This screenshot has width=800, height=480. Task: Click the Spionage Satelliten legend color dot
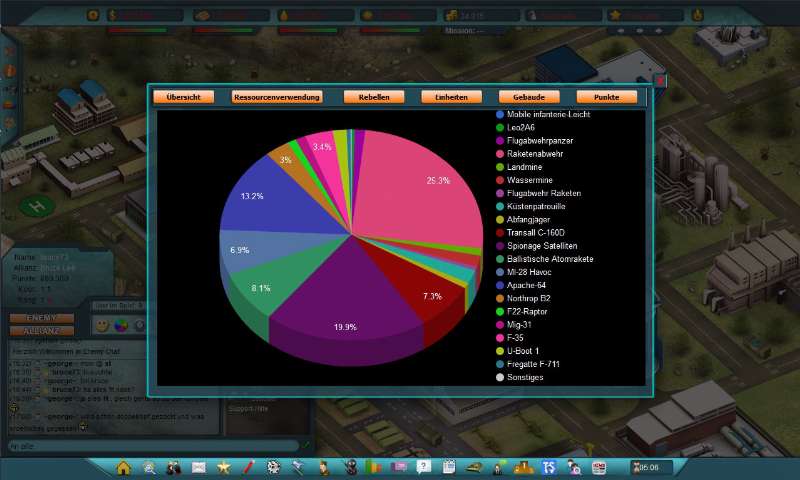(x=500, y=246)
